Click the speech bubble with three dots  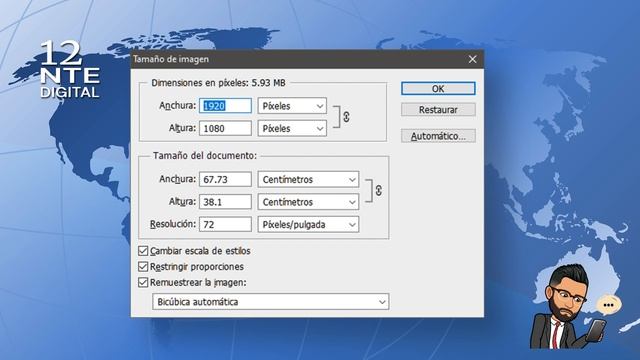tap(609, 305)
